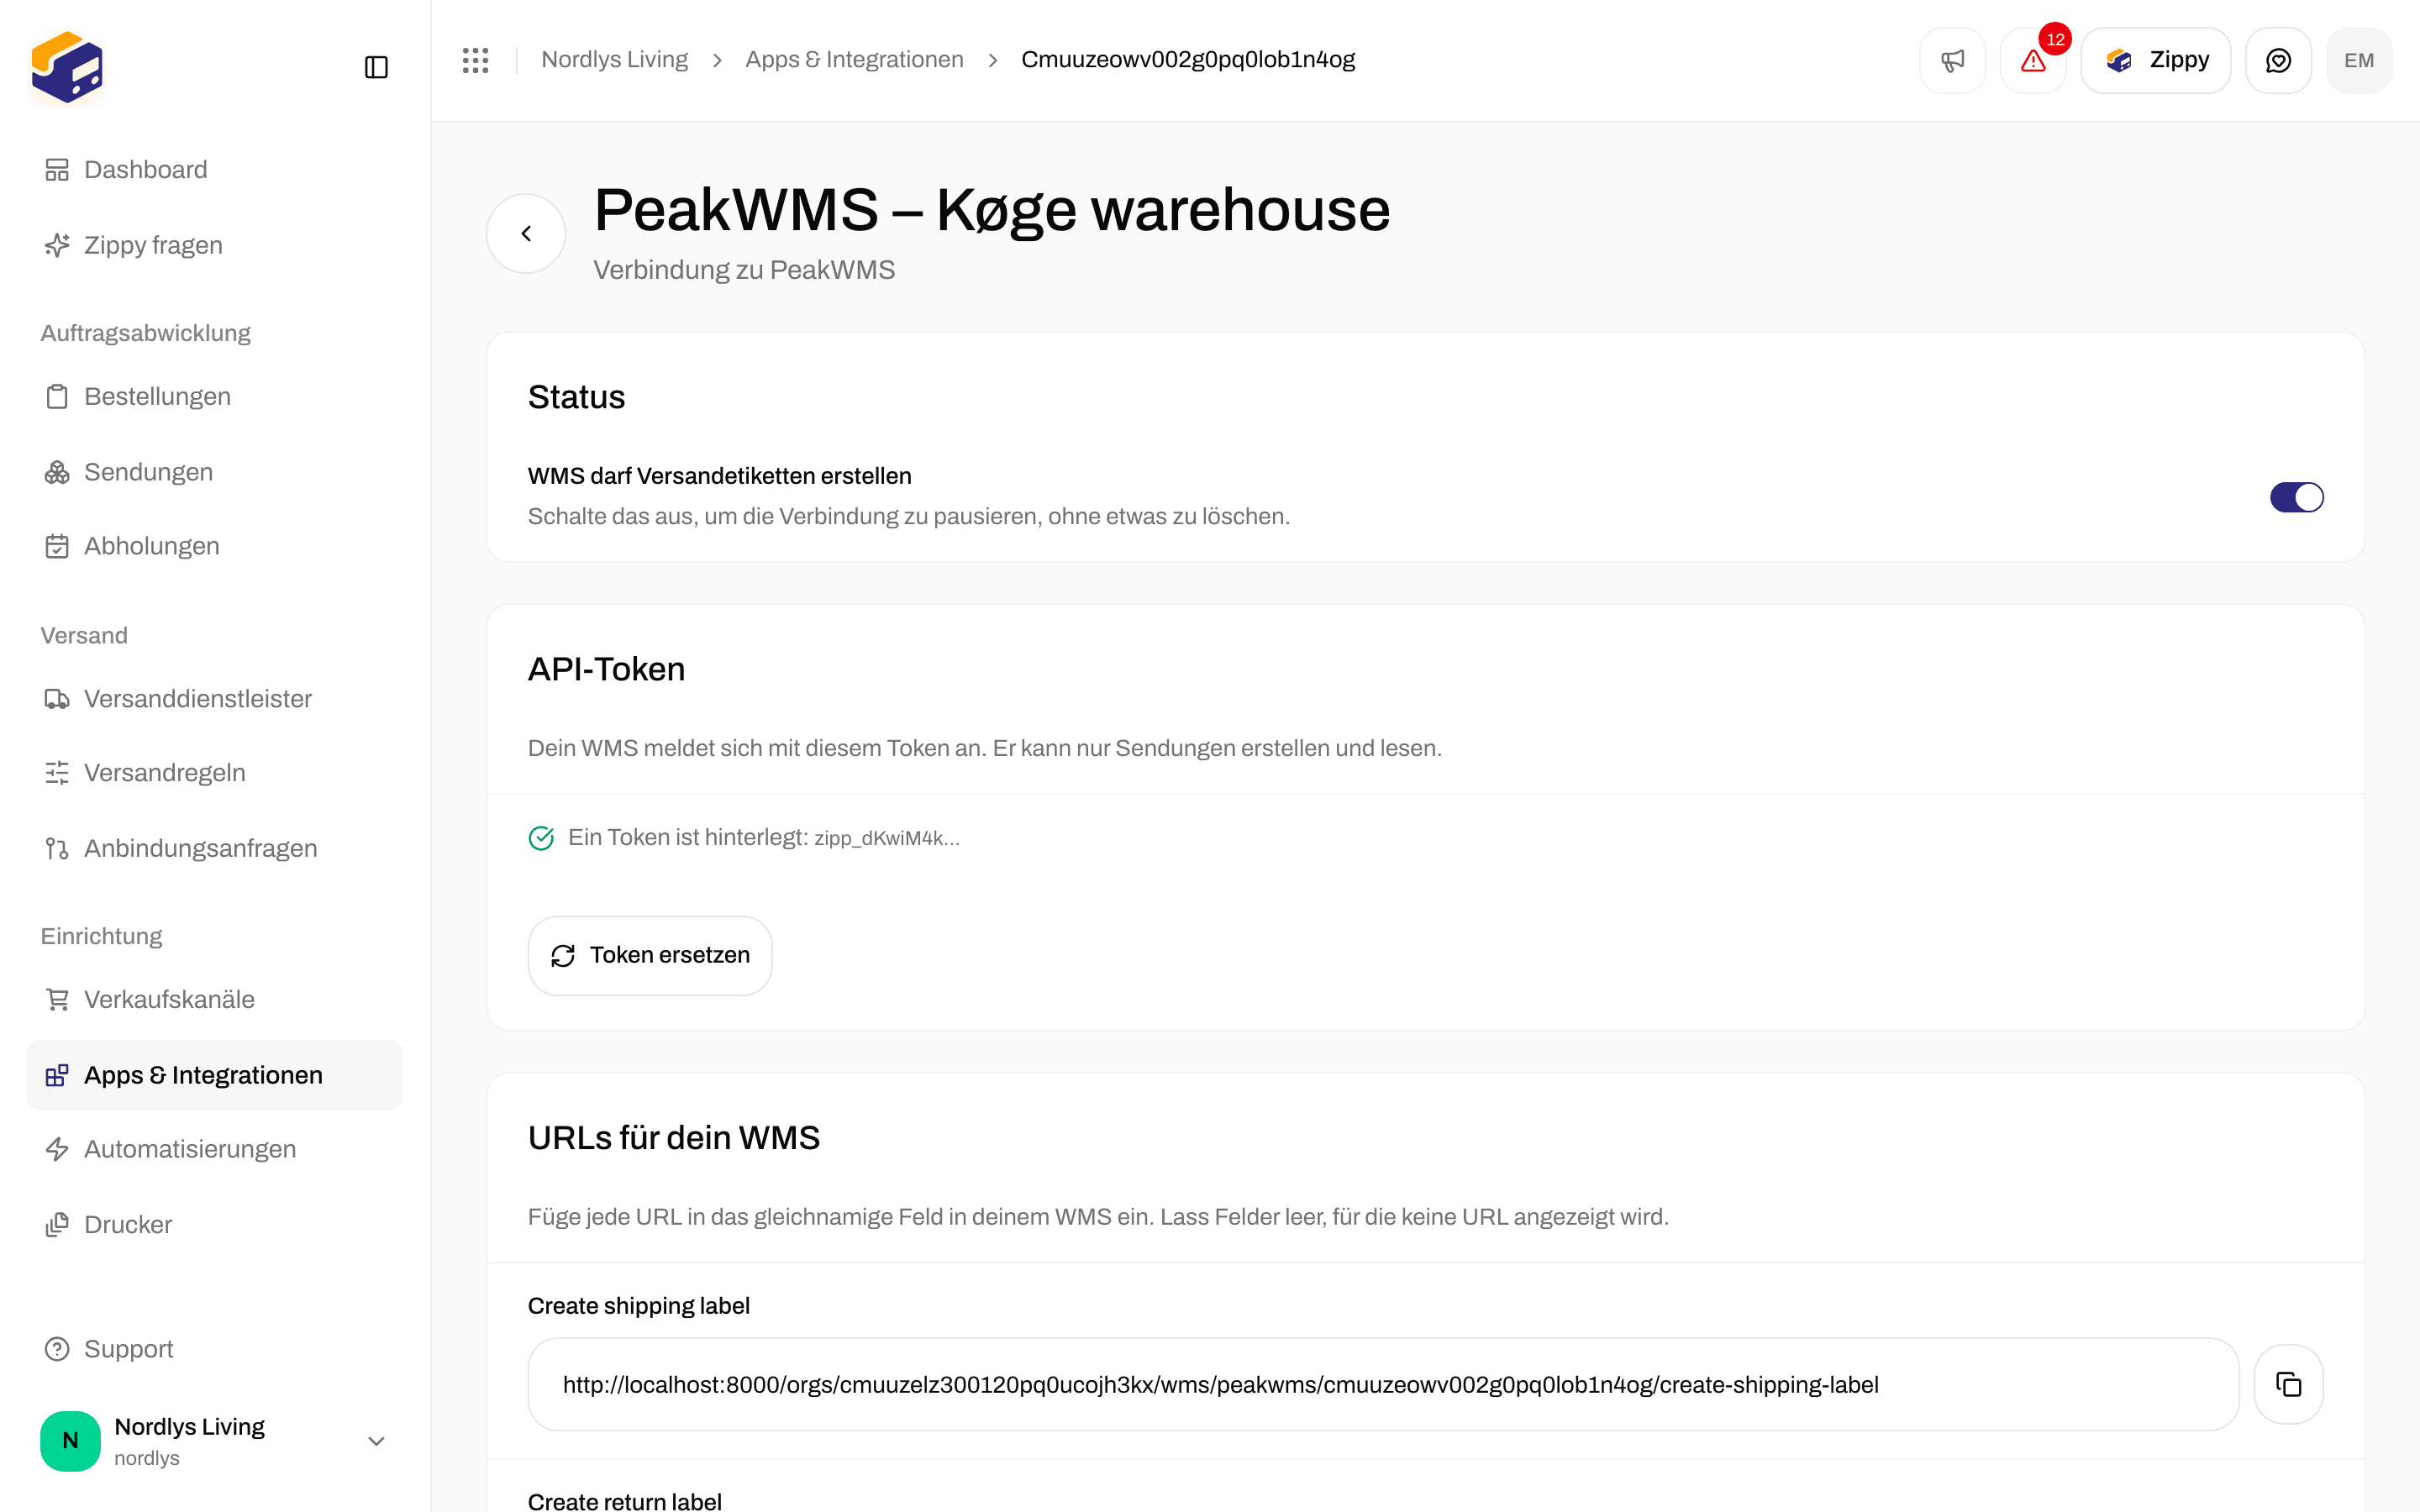Click the Token ersetzen button
The image size is (2420, 1512).
650,955
